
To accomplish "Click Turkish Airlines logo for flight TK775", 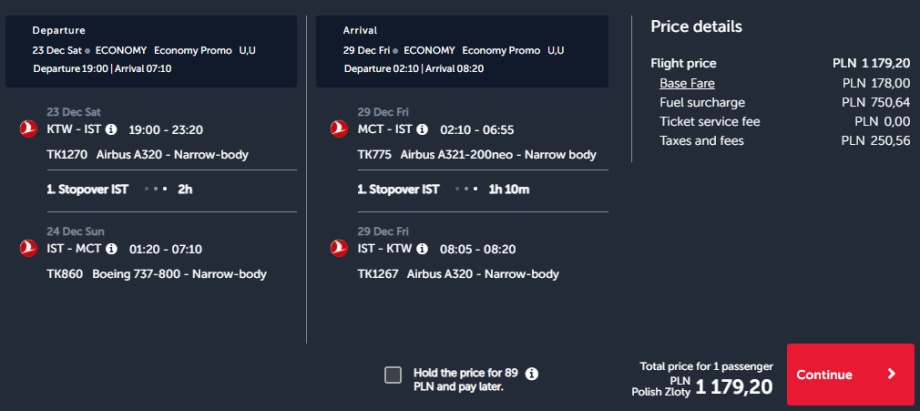I will 339,129.
